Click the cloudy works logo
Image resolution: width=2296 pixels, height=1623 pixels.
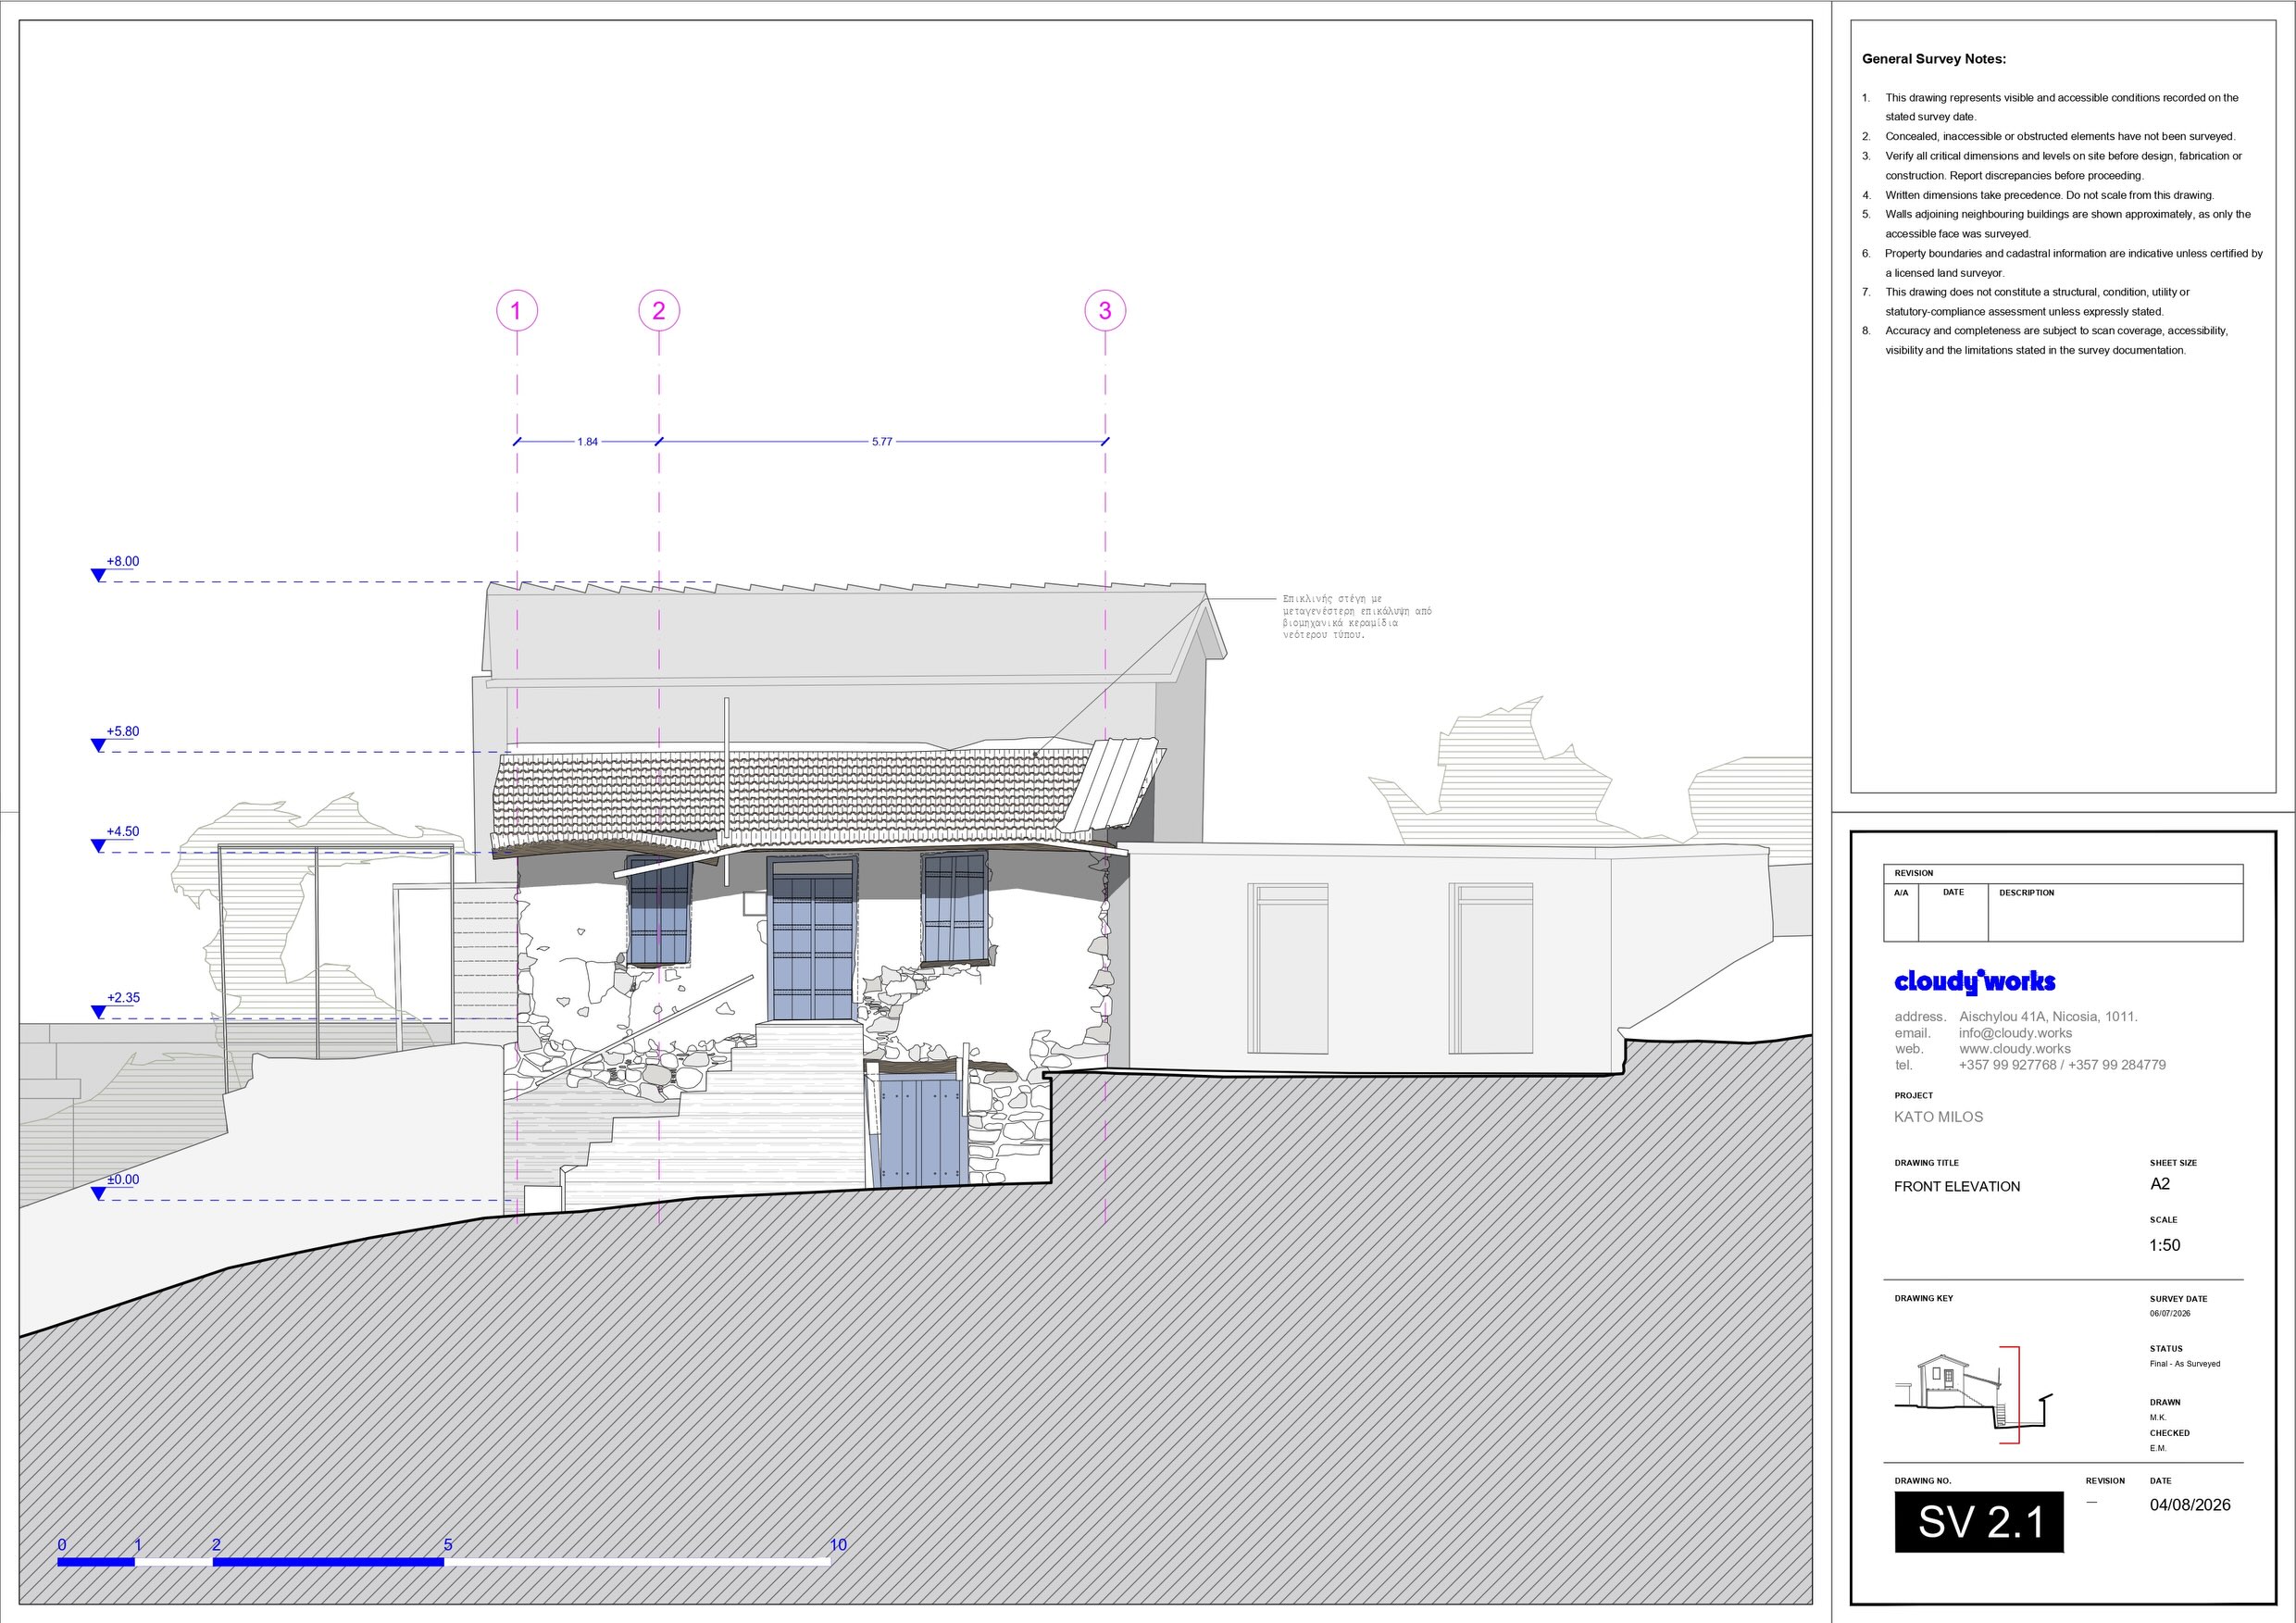pos(1974,982)
